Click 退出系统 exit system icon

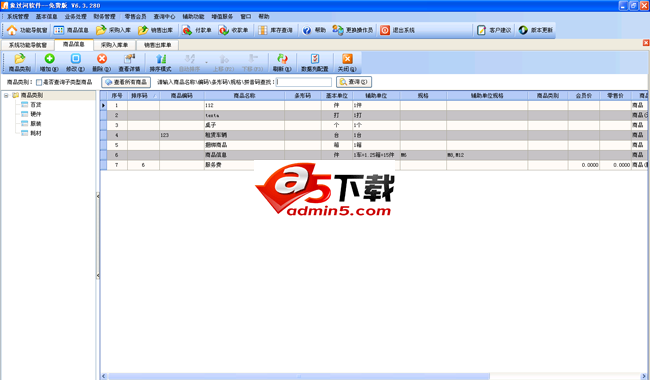385,30
